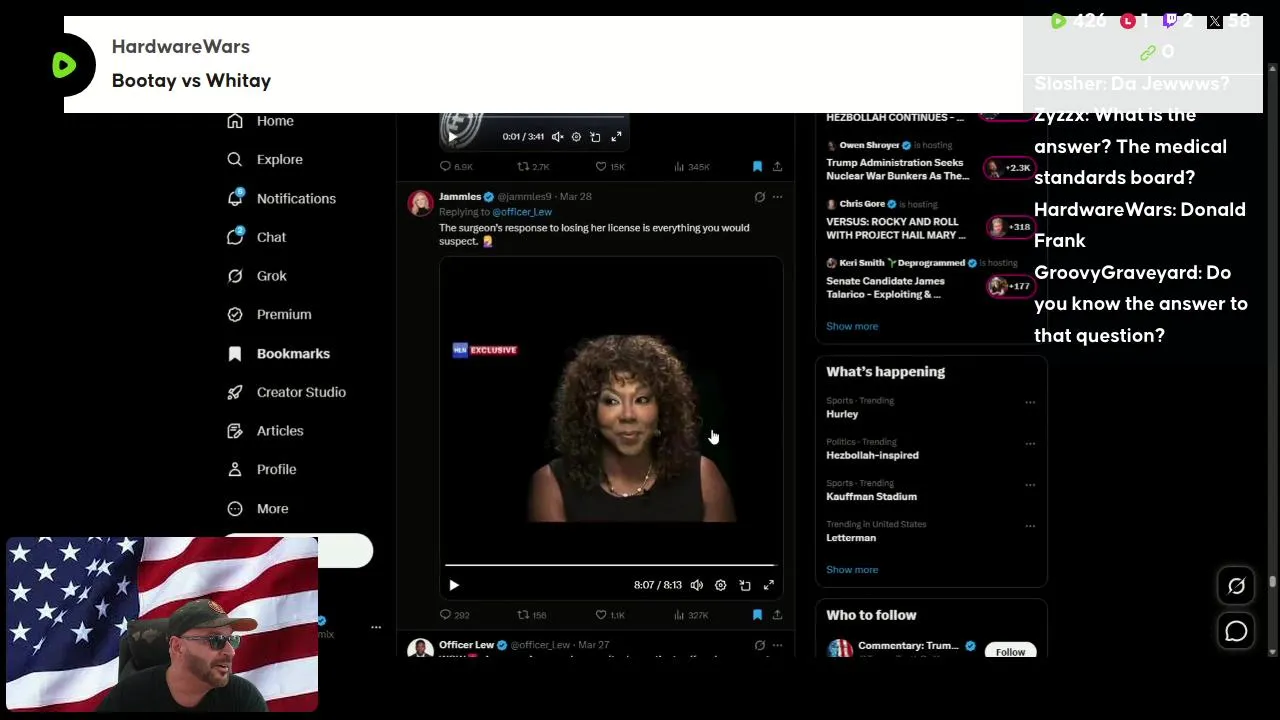This screenshot has height=720, width=1280.
Task: Click the Articles sidebar icon
Action: tap(235, 431)
